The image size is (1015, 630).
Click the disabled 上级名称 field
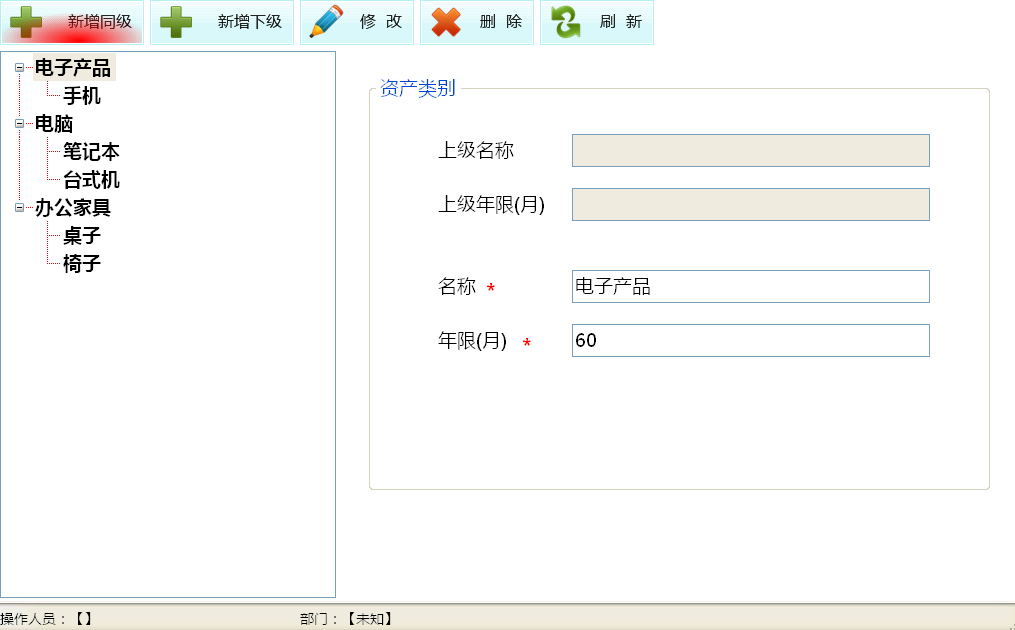(x=750, y=150)
